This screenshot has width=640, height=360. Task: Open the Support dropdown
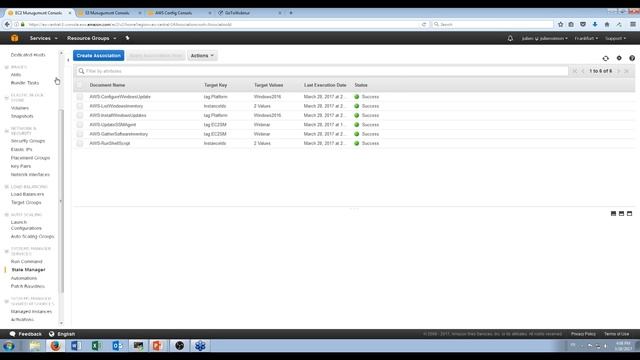tap(616, 38)
